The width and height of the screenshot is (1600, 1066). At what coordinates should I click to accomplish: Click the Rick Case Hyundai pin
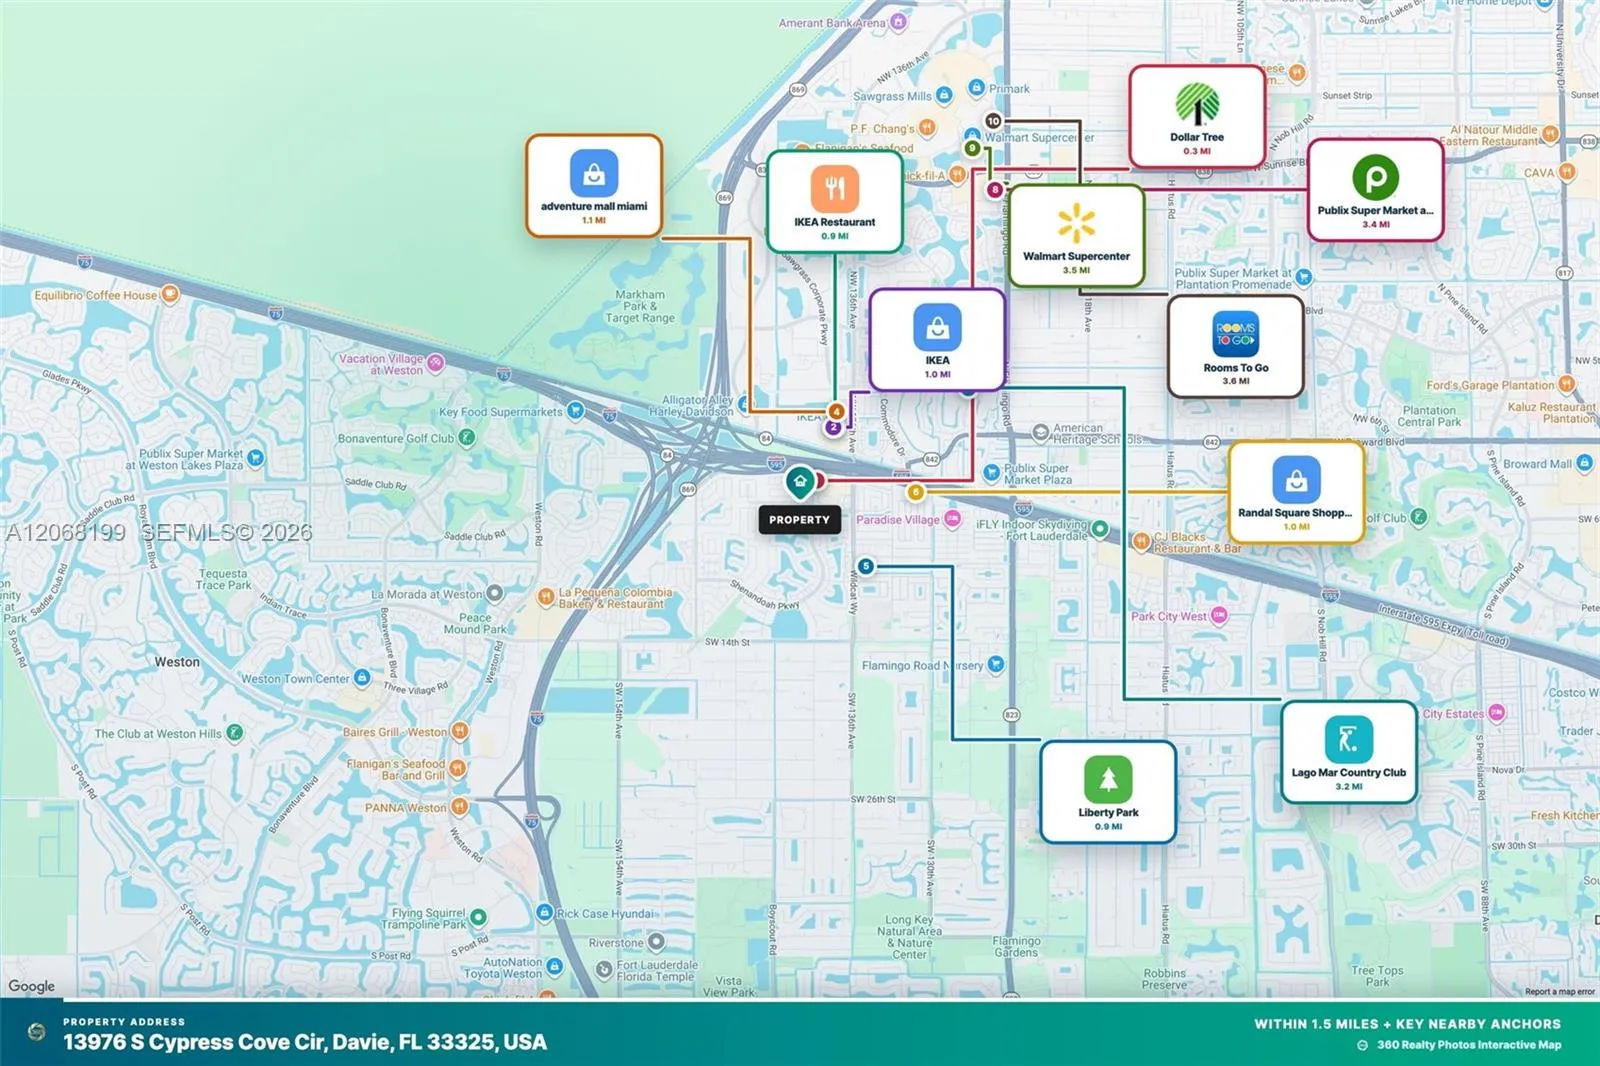pos(544,912)
